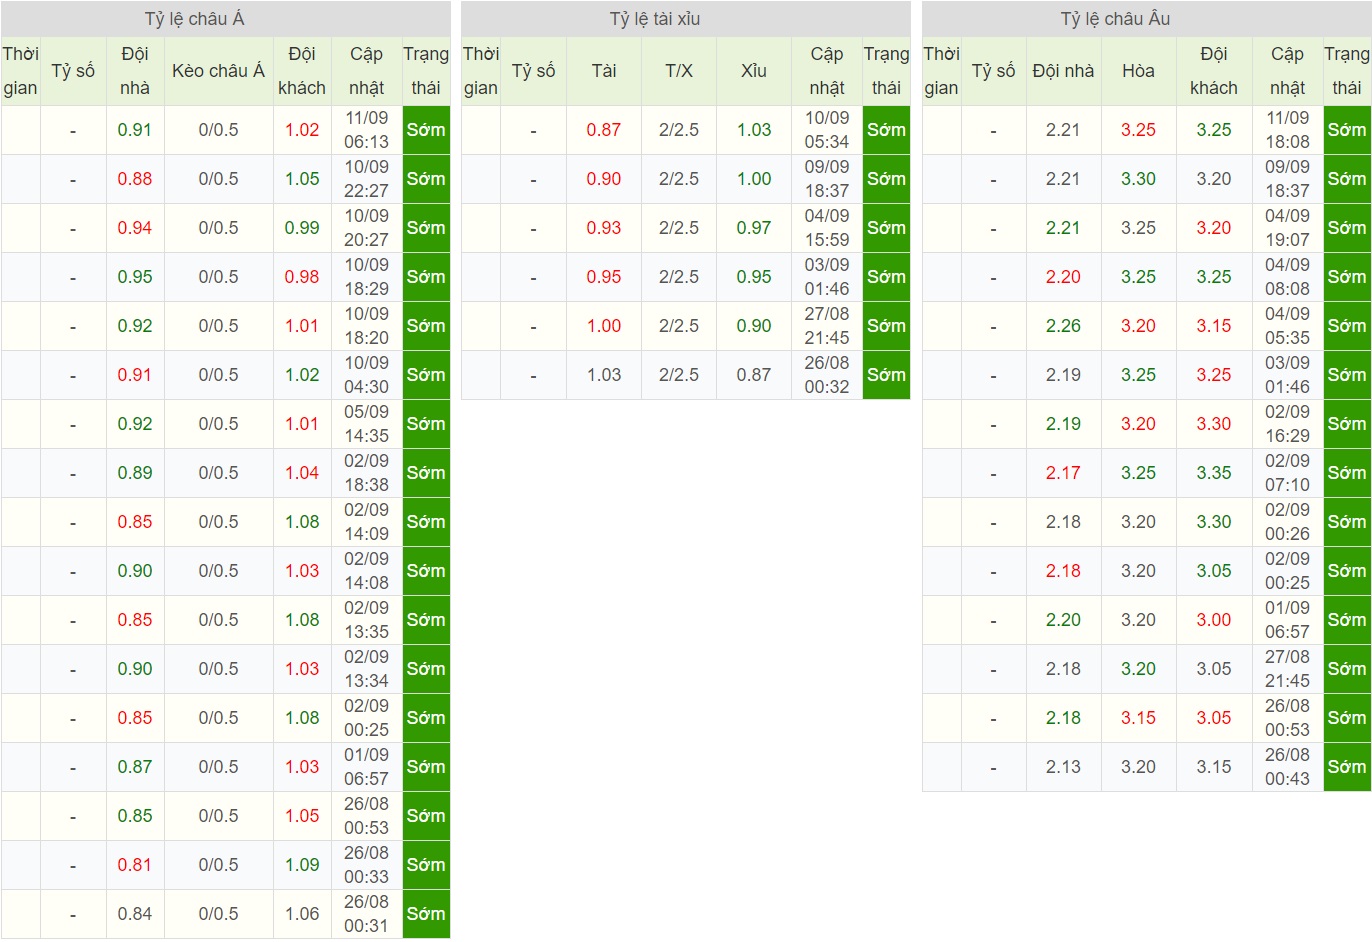The height and width of the screenshot is (942, 1372).
Task: Click home odds 2.19 in châu Âu 03/09 01:46 row
Action: click(x=1063, y=375)
